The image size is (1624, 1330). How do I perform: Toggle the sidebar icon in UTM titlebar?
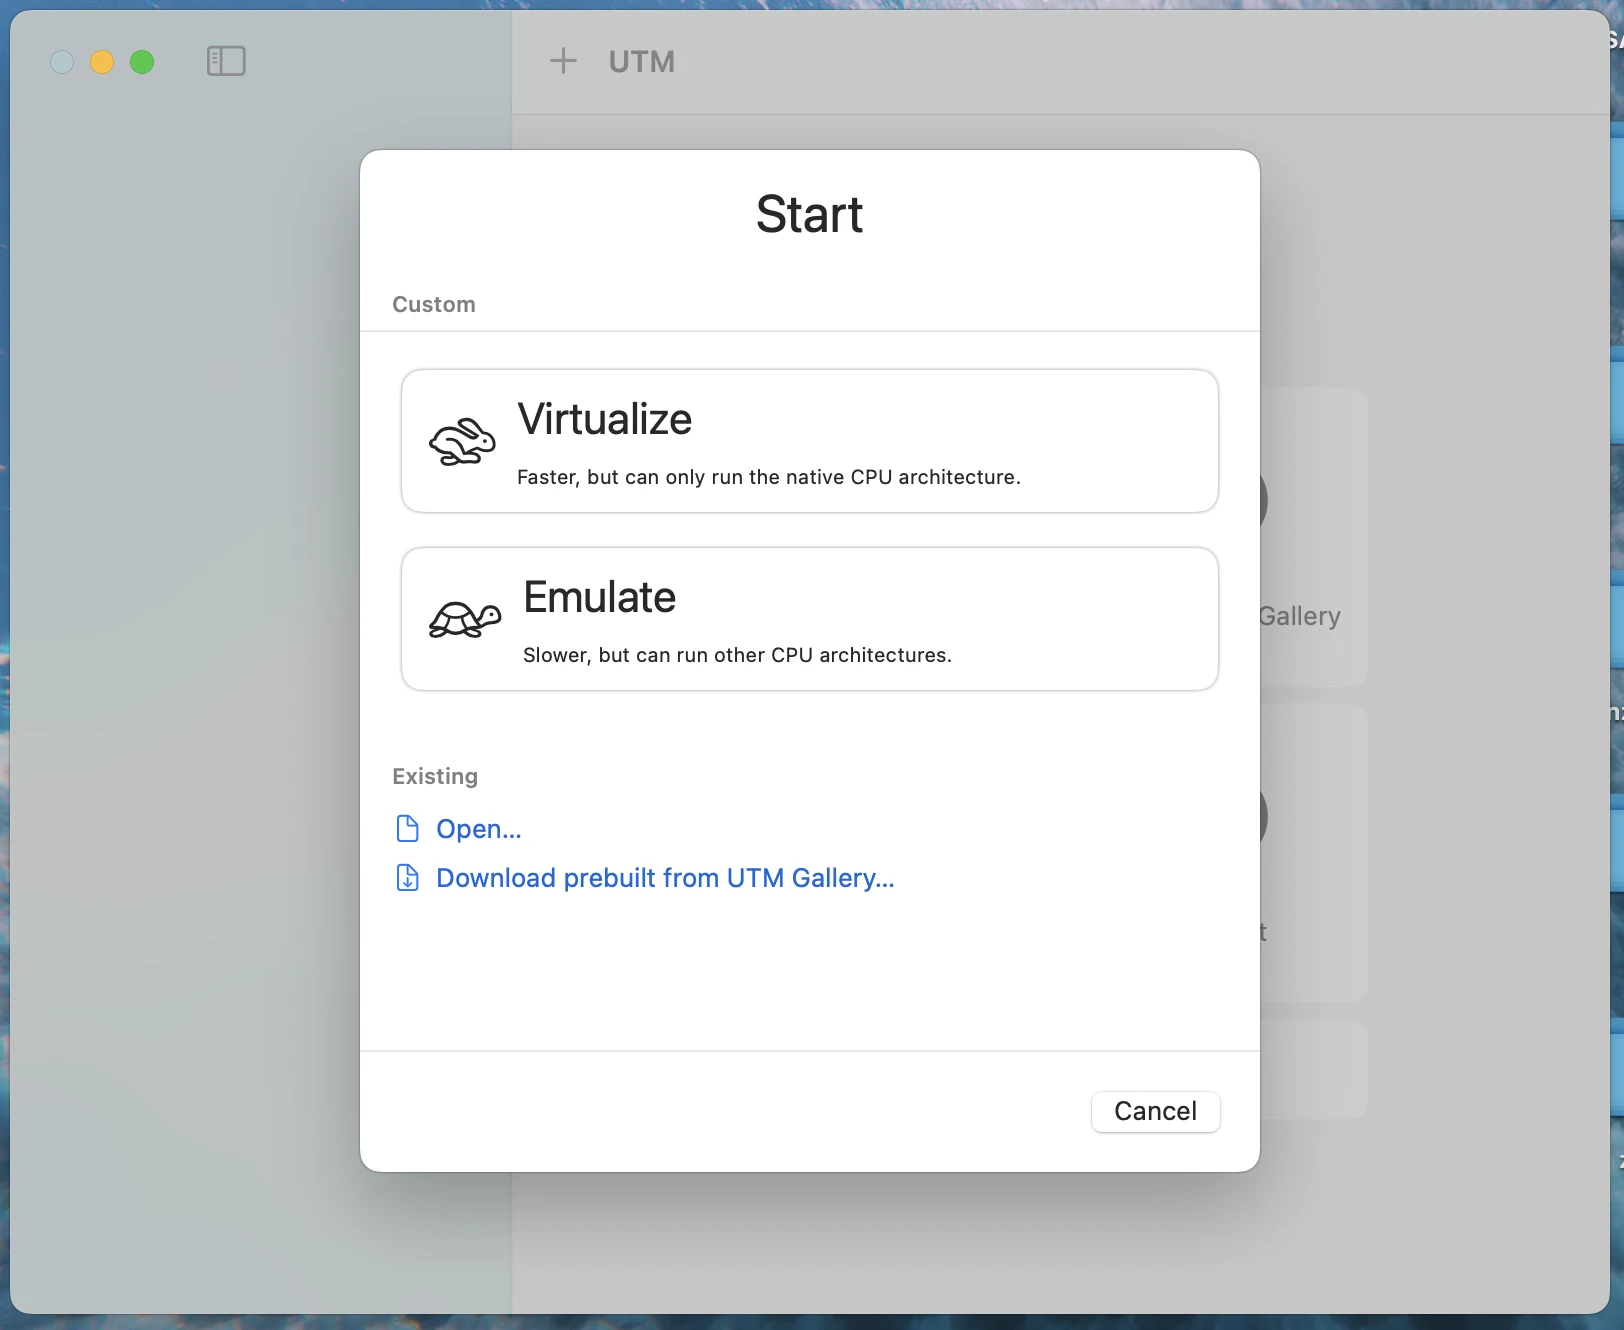(226, 61)
